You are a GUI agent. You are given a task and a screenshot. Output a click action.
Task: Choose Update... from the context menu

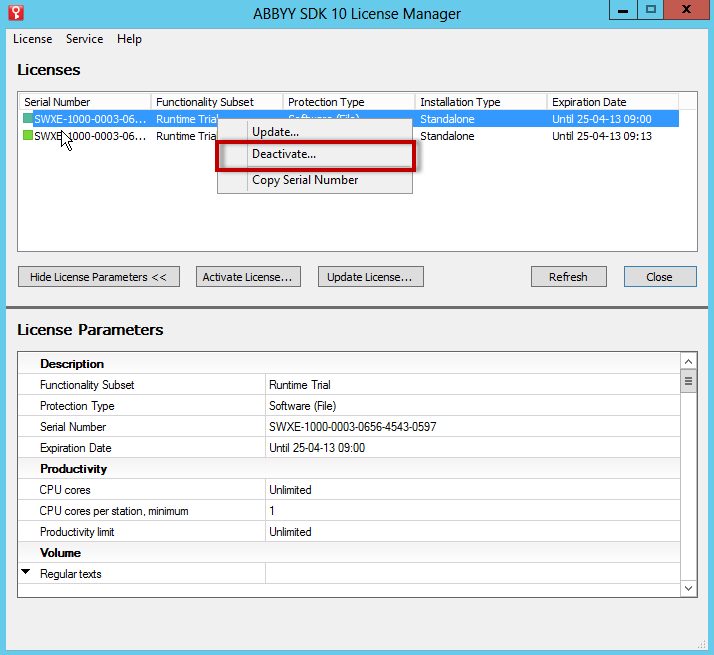(275, 132)
